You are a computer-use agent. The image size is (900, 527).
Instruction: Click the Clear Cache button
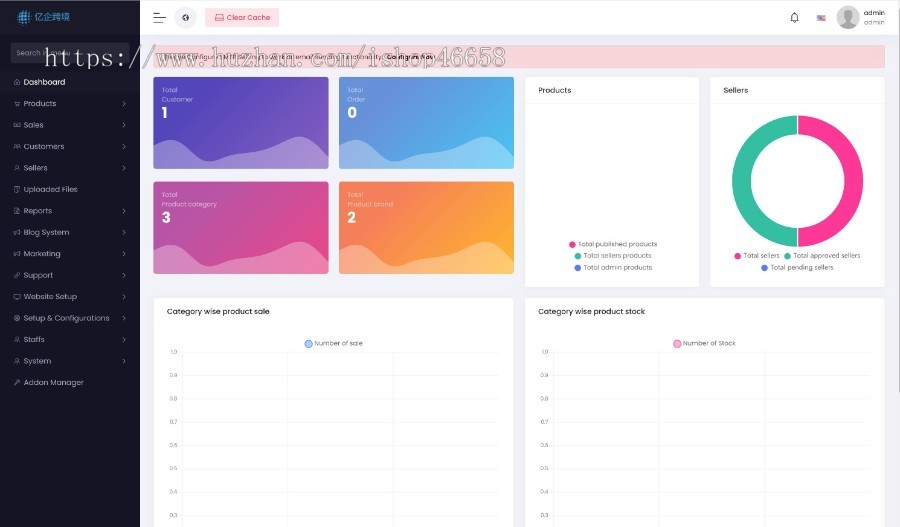[x=242, y=18]
